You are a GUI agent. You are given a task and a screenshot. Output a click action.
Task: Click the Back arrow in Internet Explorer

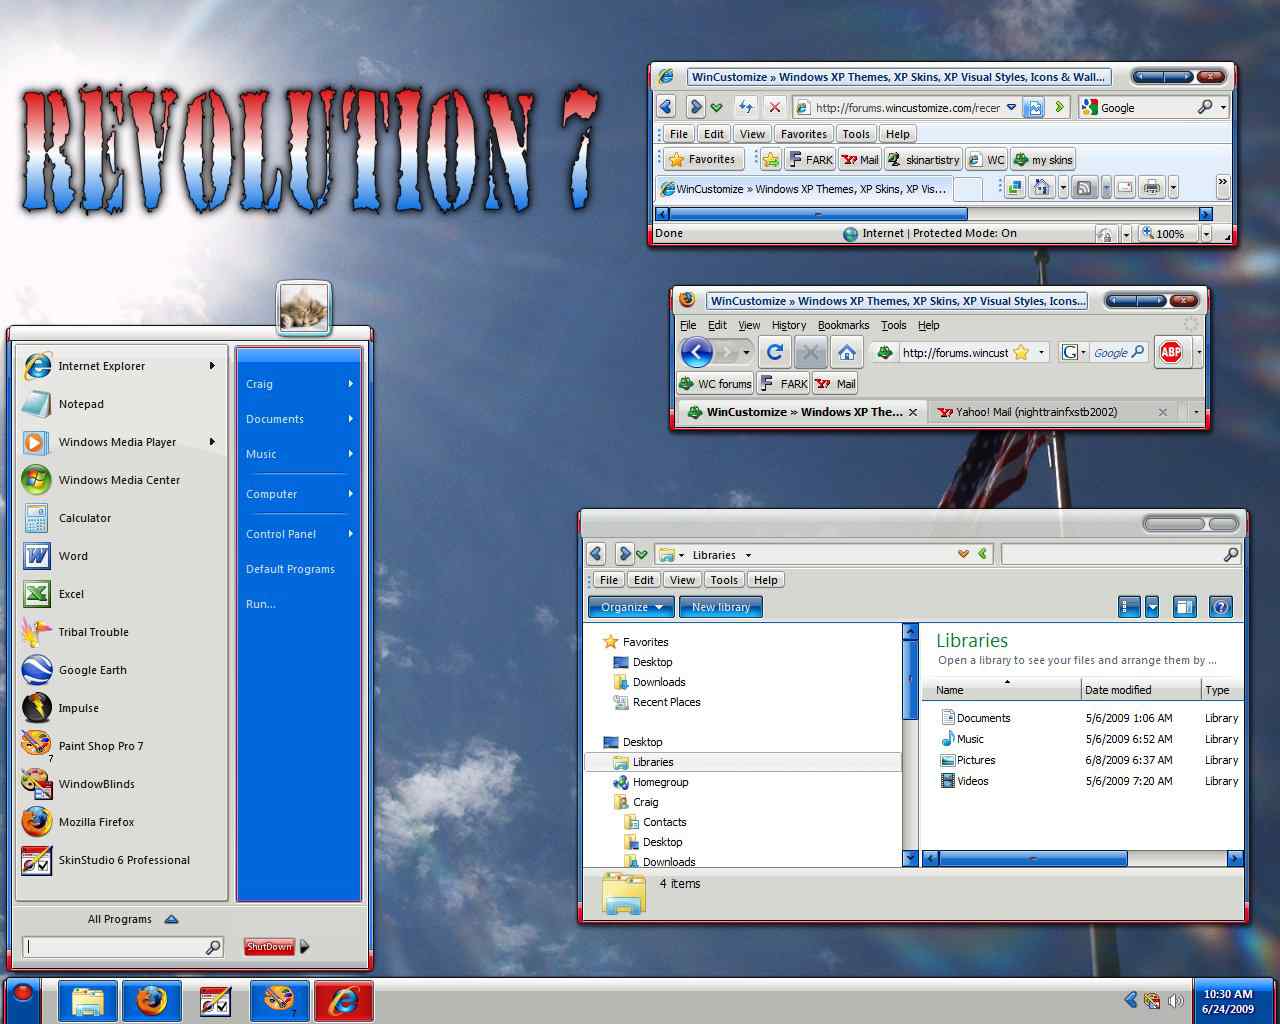coord(667,107)
